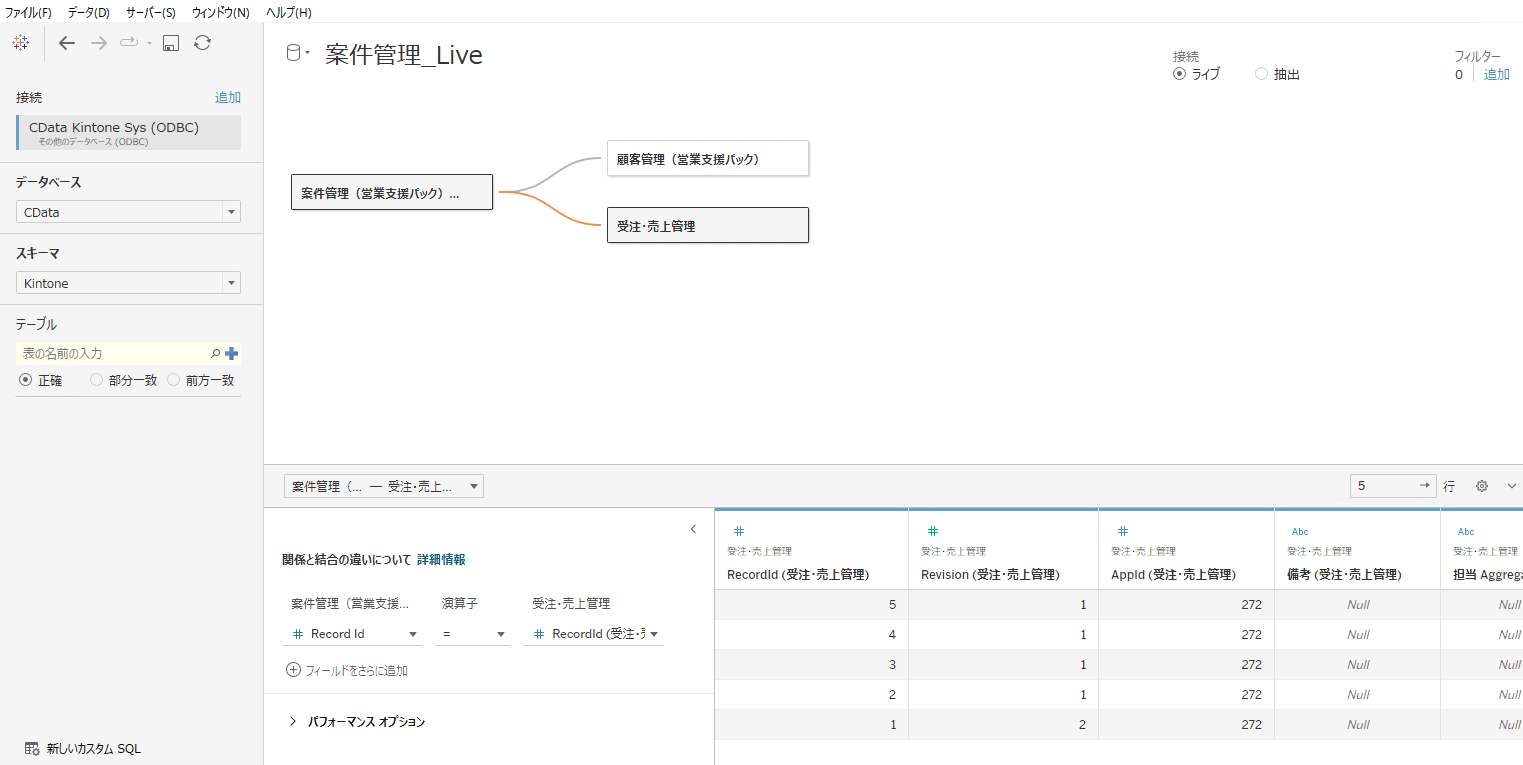Screen dimensions: 1523x765
Task: Select the 顧客管理（営業支援パック） table node
Action: [x=708, y=158]
